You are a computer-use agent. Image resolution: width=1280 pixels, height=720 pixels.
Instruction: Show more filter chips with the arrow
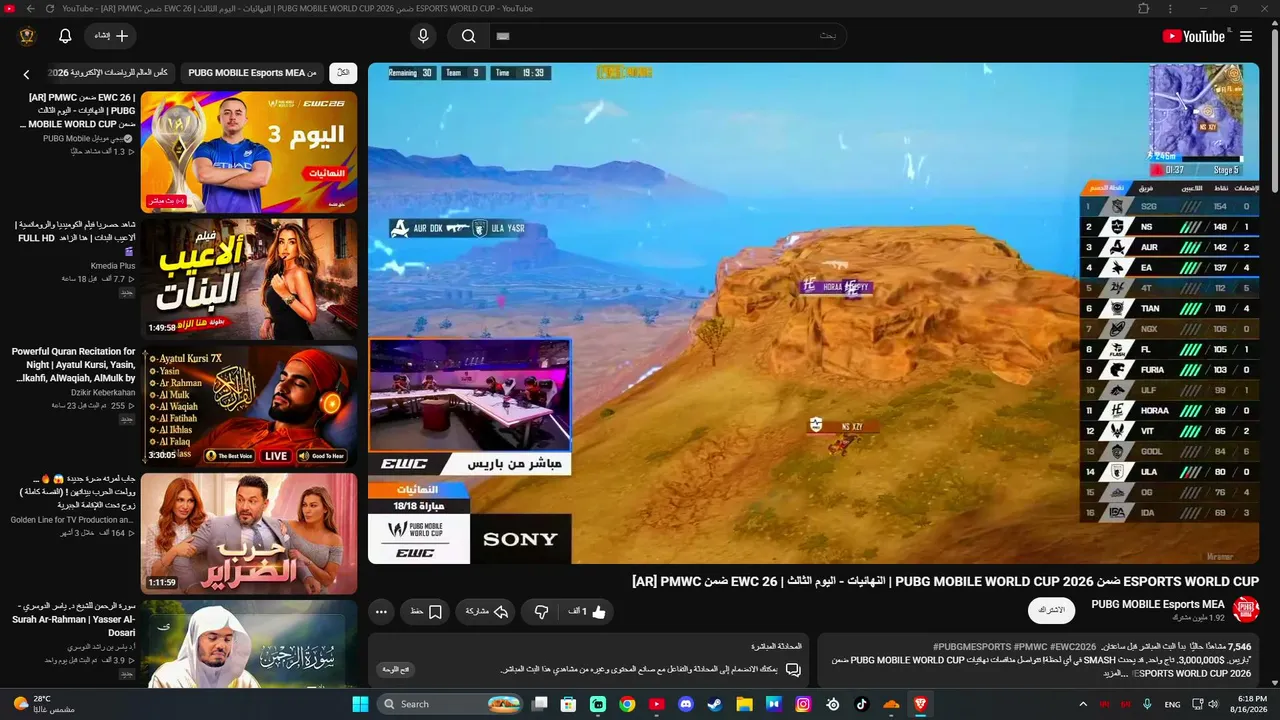pyautogui.click(x=27, y=74)
